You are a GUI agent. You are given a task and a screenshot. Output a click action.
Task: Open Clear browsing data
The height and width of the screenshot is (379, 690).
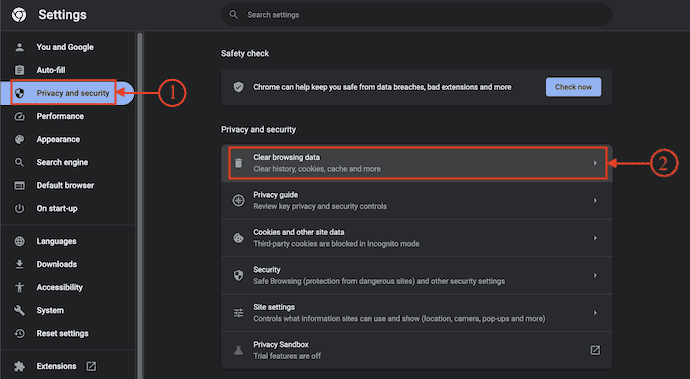[417, 163]
